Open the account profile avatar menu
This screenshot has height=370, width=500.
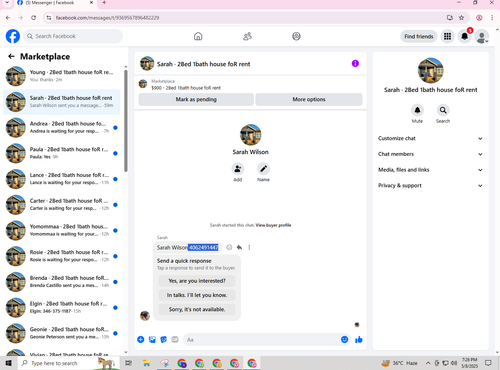click(x=482, y=36)
